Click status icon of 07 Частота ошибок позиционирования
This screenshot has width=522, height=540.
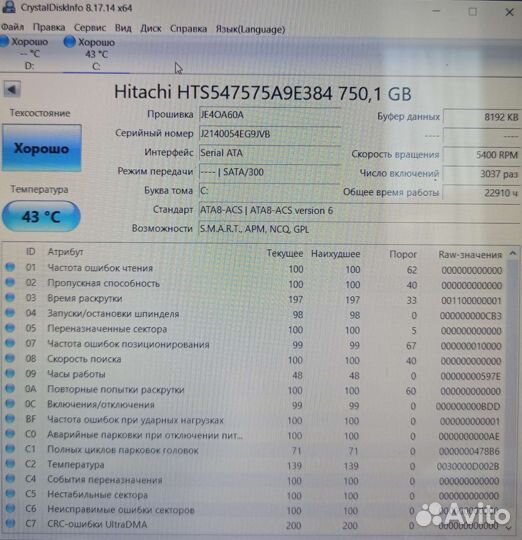(x=10, y=343)
